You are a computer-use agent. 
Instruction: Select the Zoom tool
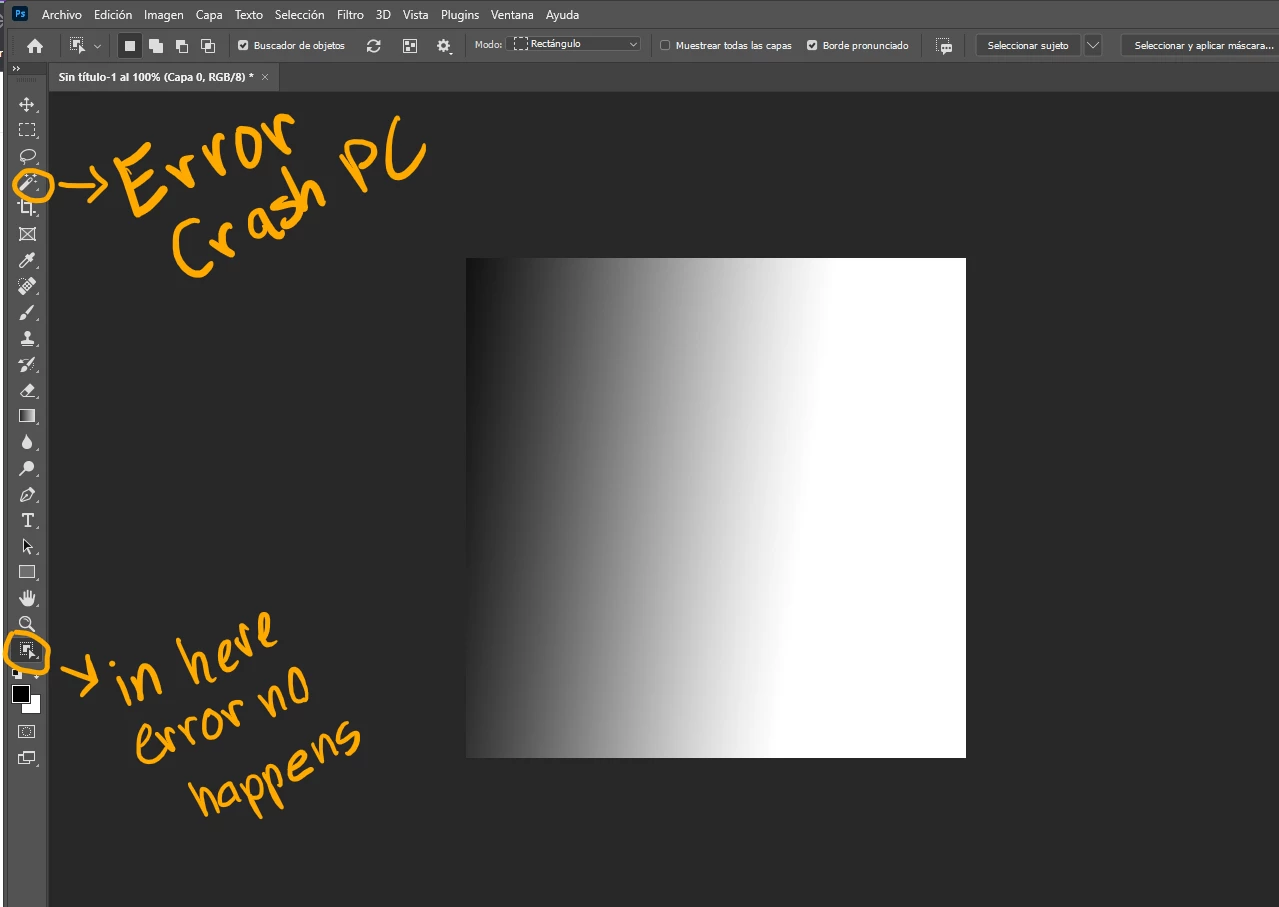click(x=27, y=624)
